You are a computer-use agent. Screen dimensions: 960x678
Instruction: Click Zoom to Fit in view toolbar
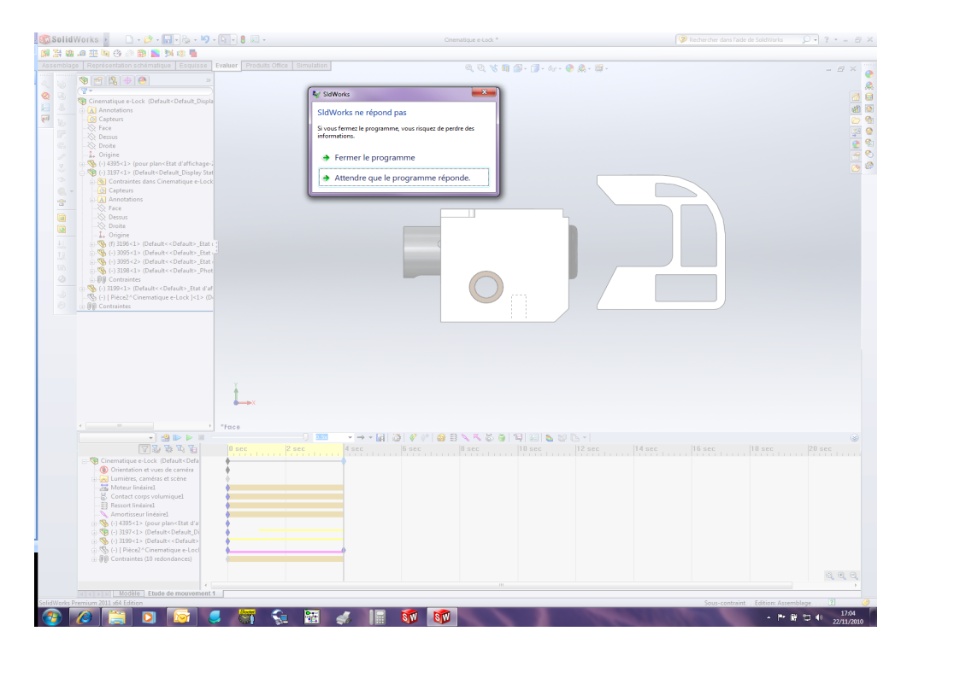pos(469,69)
